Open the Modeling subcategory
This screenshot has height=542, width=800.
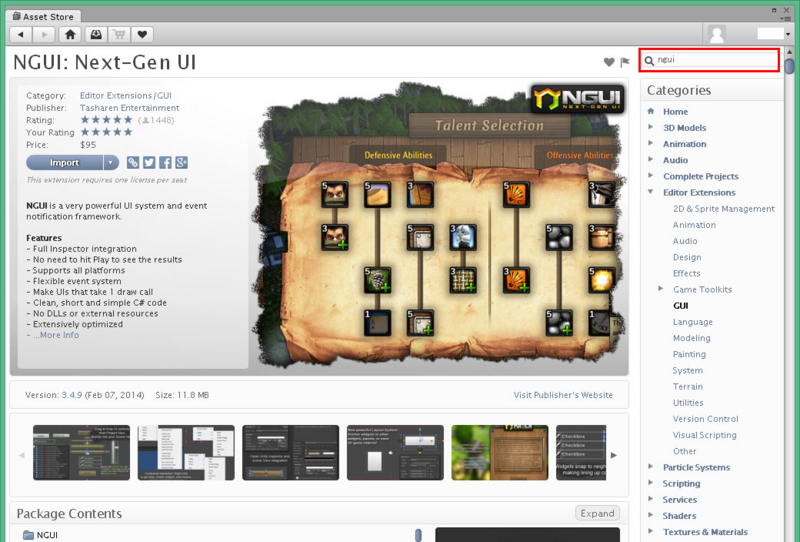(x=691, y=338)
